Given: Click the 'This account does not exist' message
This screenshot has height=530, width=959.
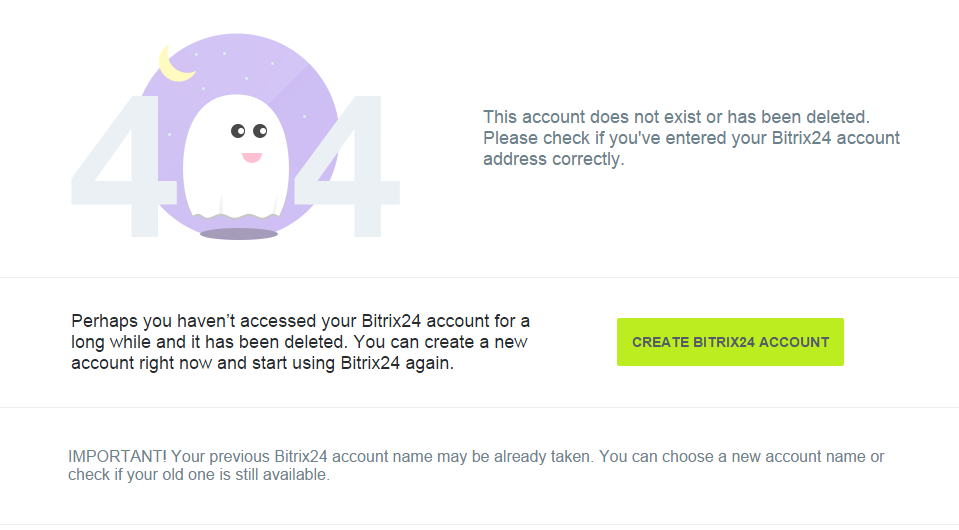Looking at the screenshot, I should pyautogui.click(x=676, y=117).
